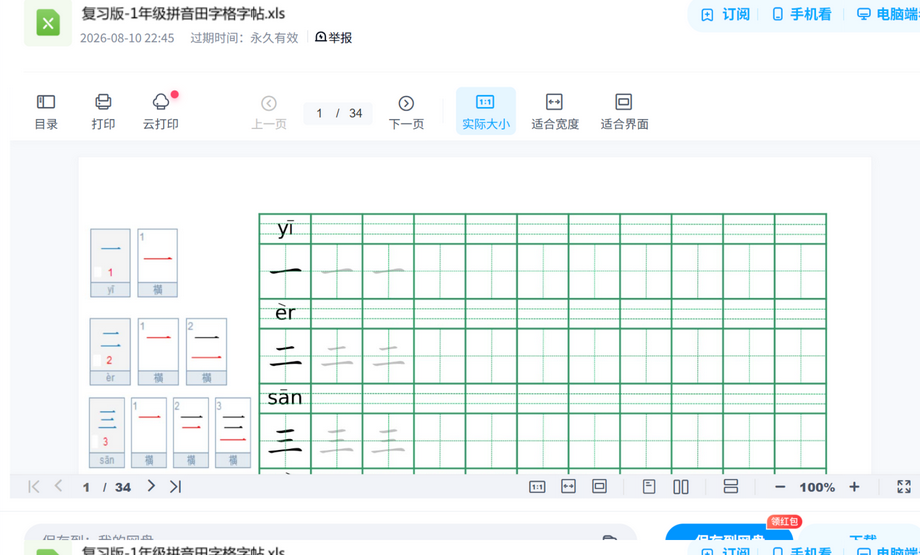Zoom out with the minus button
Viewport: 920px width, 555px height.
(x=780, y=487)
